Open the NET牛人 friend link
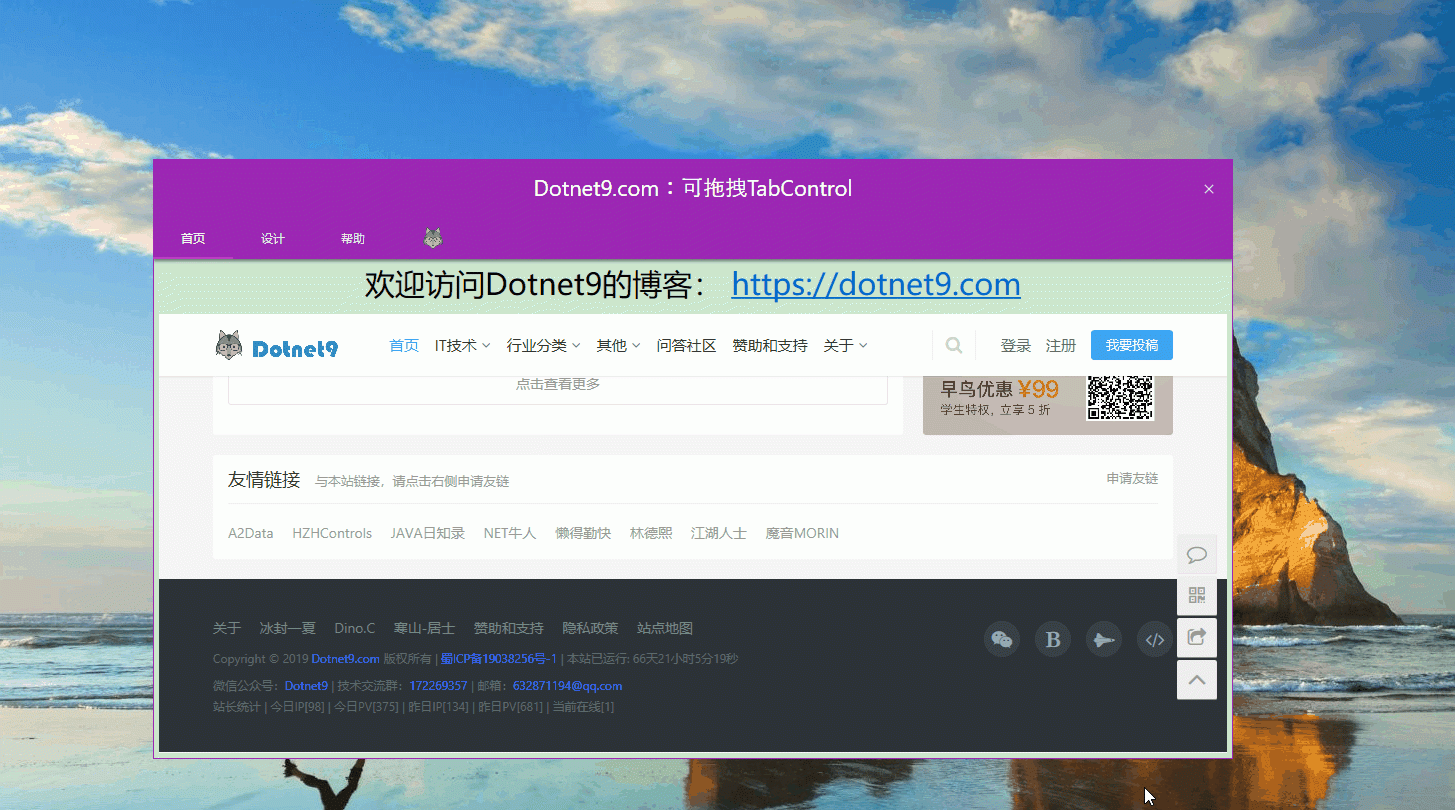The height and width of the screenshot is (810, 1455). (510, 533)
